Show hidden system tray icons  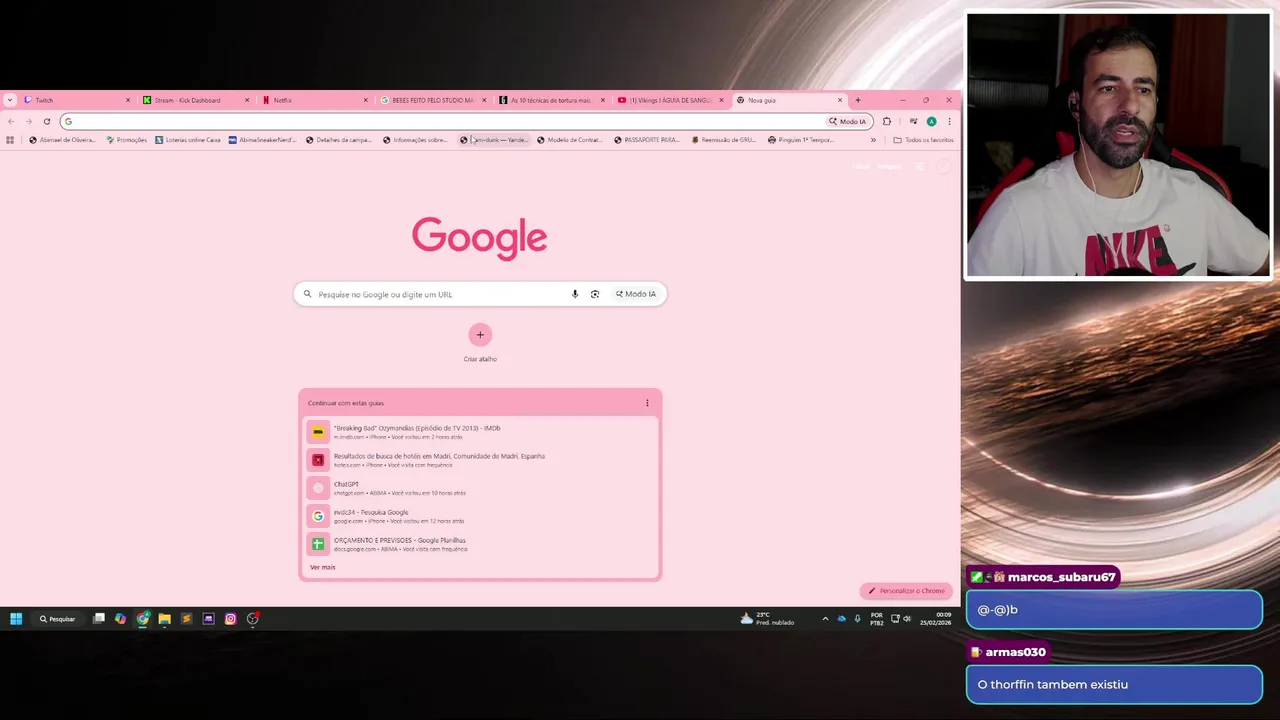(825, 619)
